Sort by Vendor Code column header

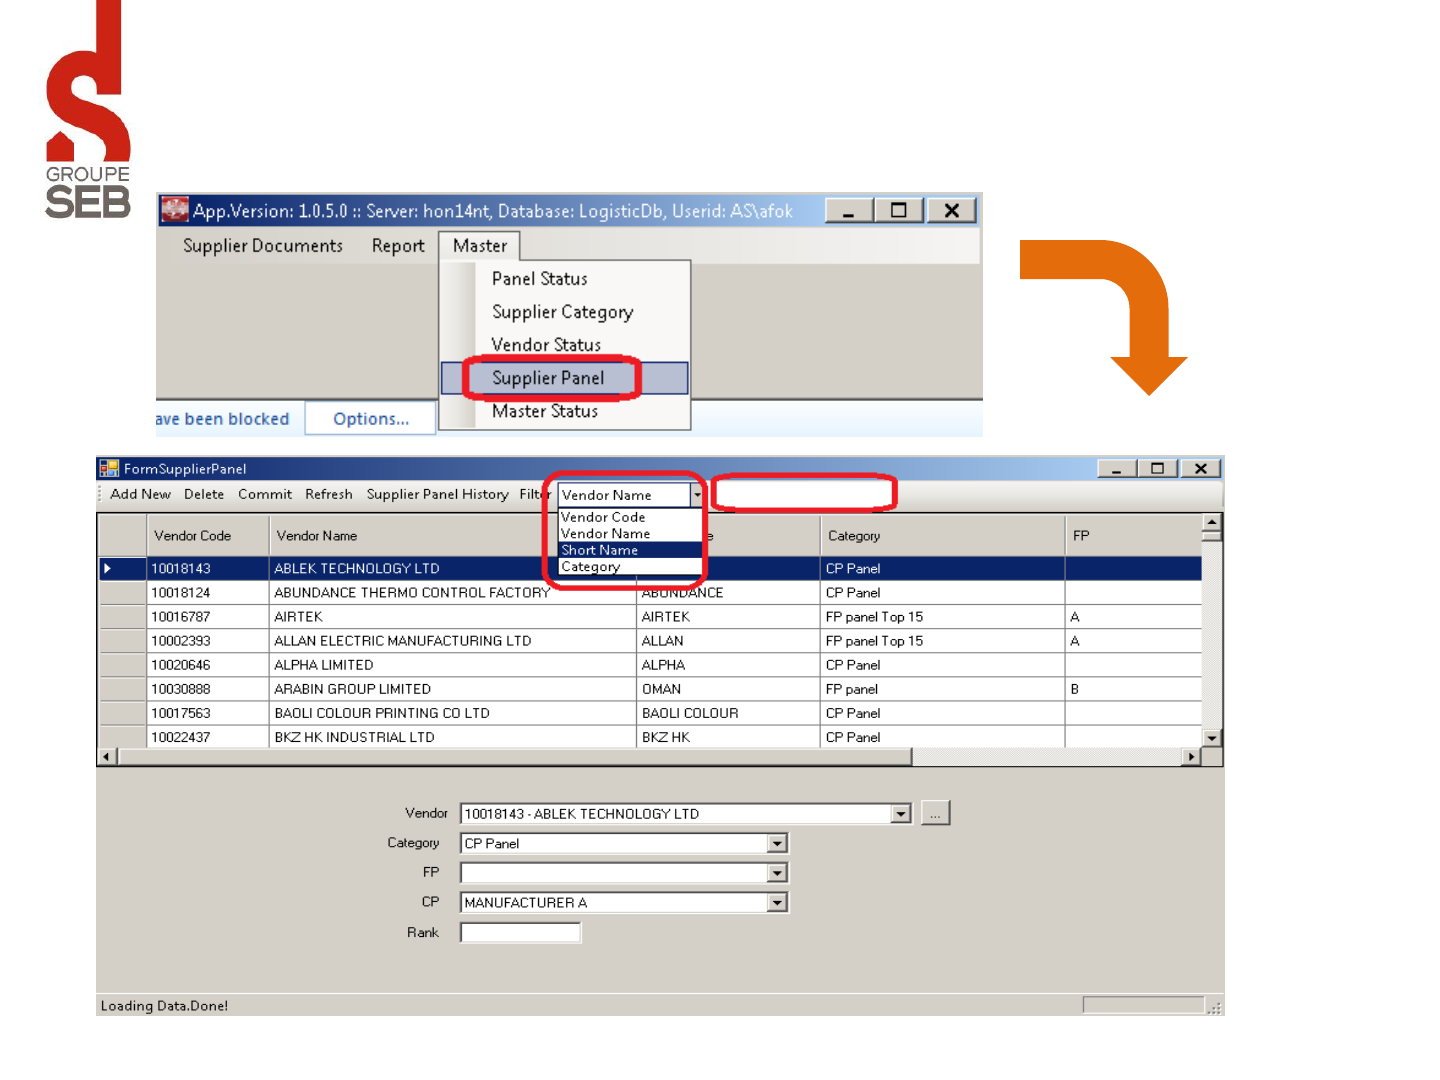[x=208, y=536]
